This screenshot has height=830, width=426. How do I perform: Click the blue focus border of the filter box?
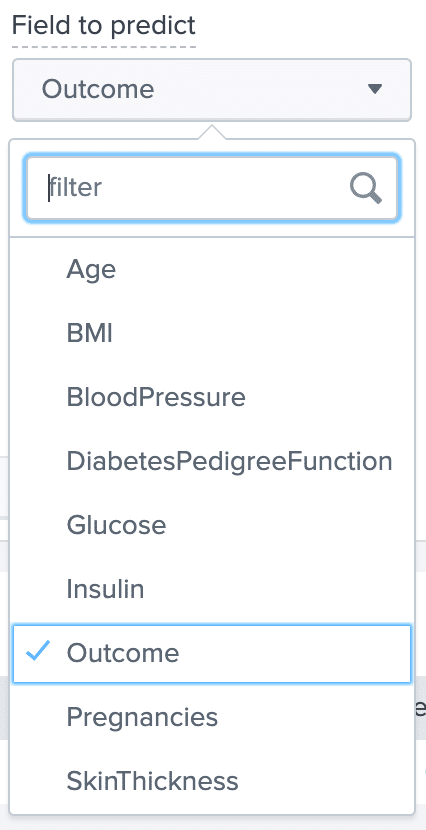coord(212,155)
